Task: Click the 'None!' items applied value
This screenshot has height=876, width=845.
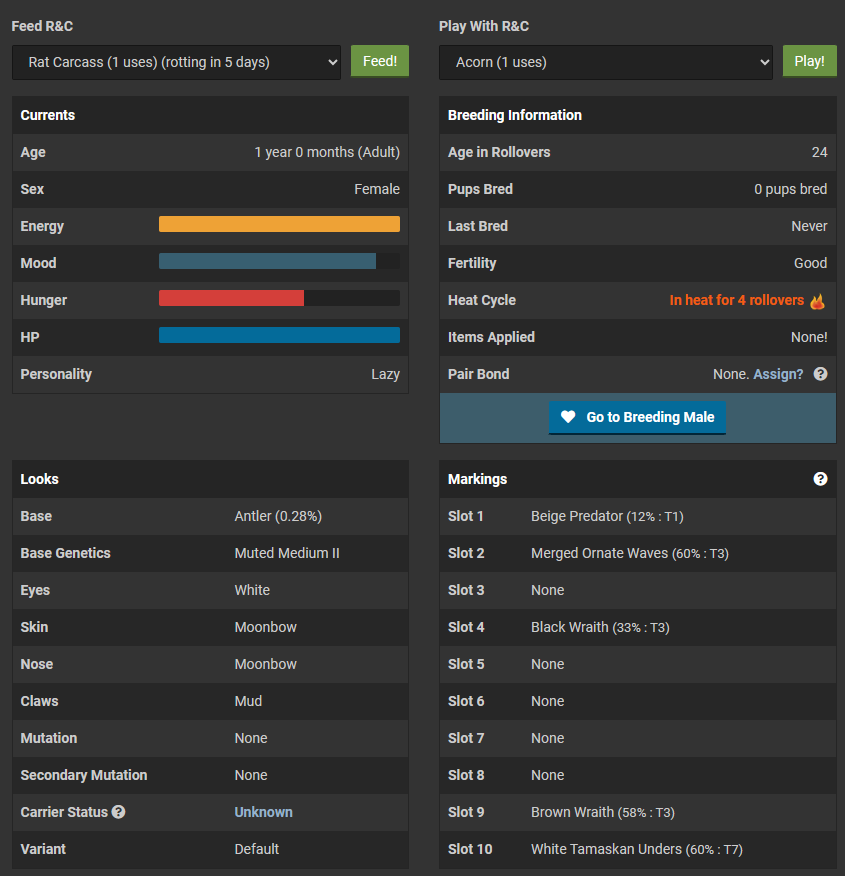Action: point(809,337)
